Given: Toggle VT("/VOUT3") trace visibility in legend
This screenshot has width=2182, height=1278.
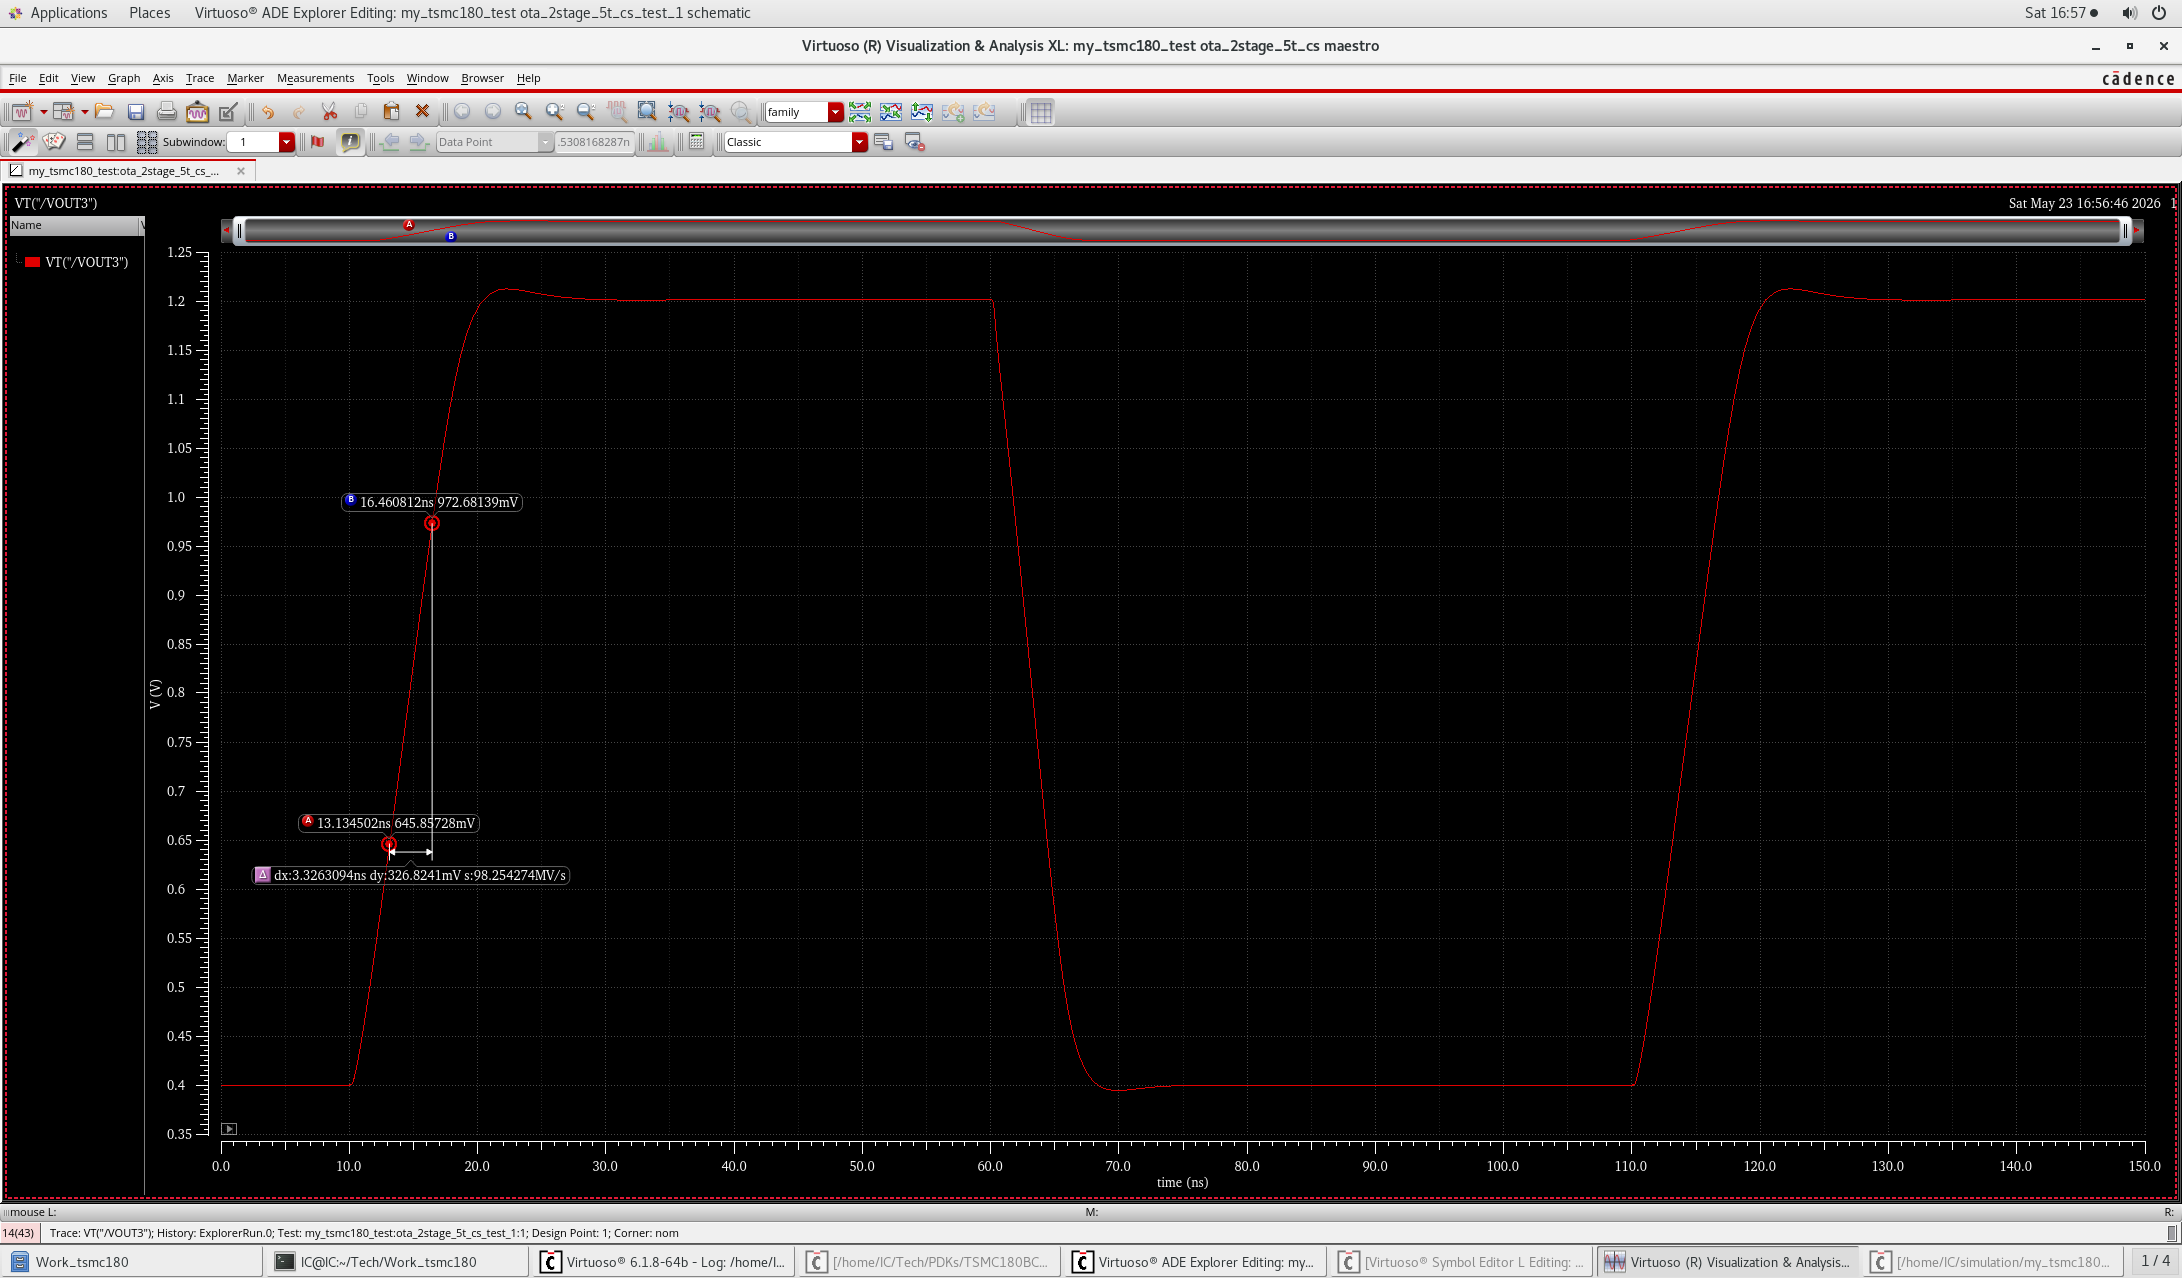Looking at the screenshot, I should pyautogui.click(x=33, y=262).
